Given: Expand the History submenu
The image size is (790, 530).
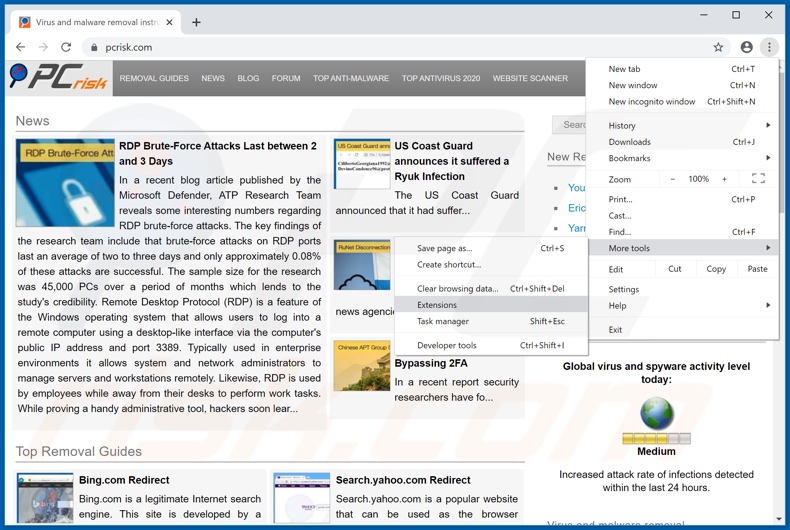Looking at the screenshot, I should coord(690,125).
